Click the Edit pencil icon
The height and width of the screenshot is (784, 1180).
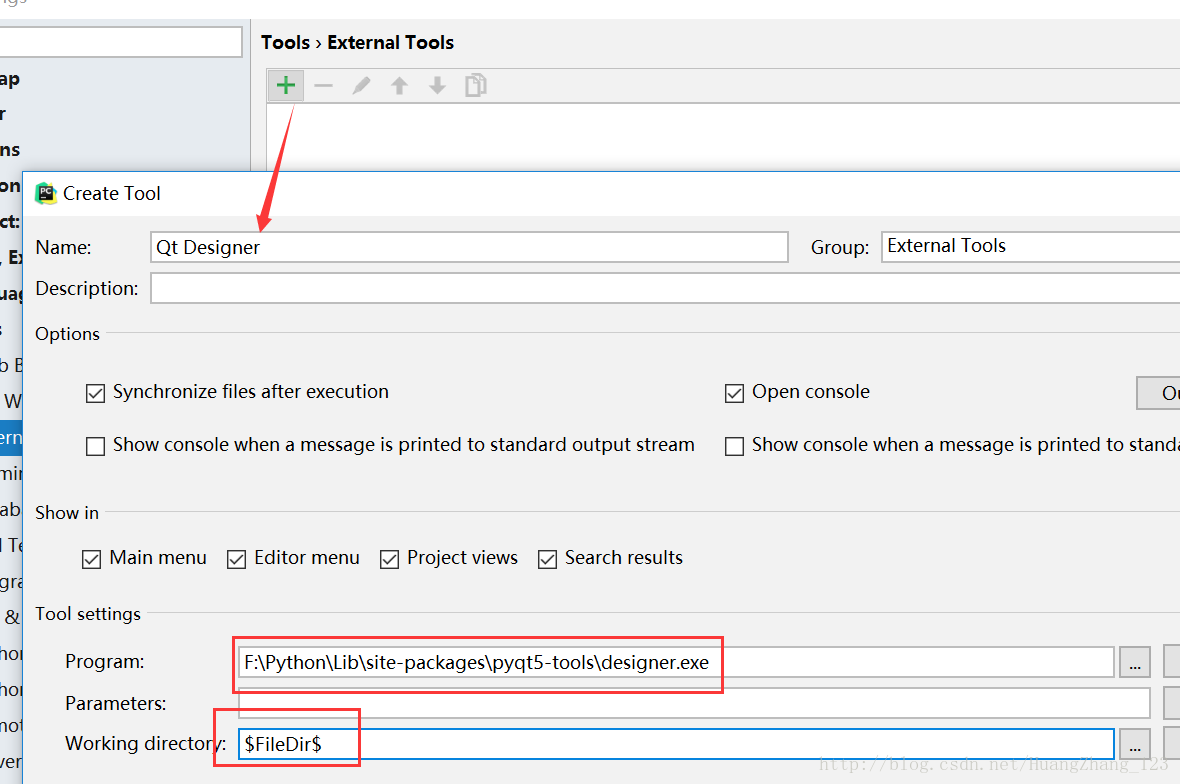pos(361,86)
